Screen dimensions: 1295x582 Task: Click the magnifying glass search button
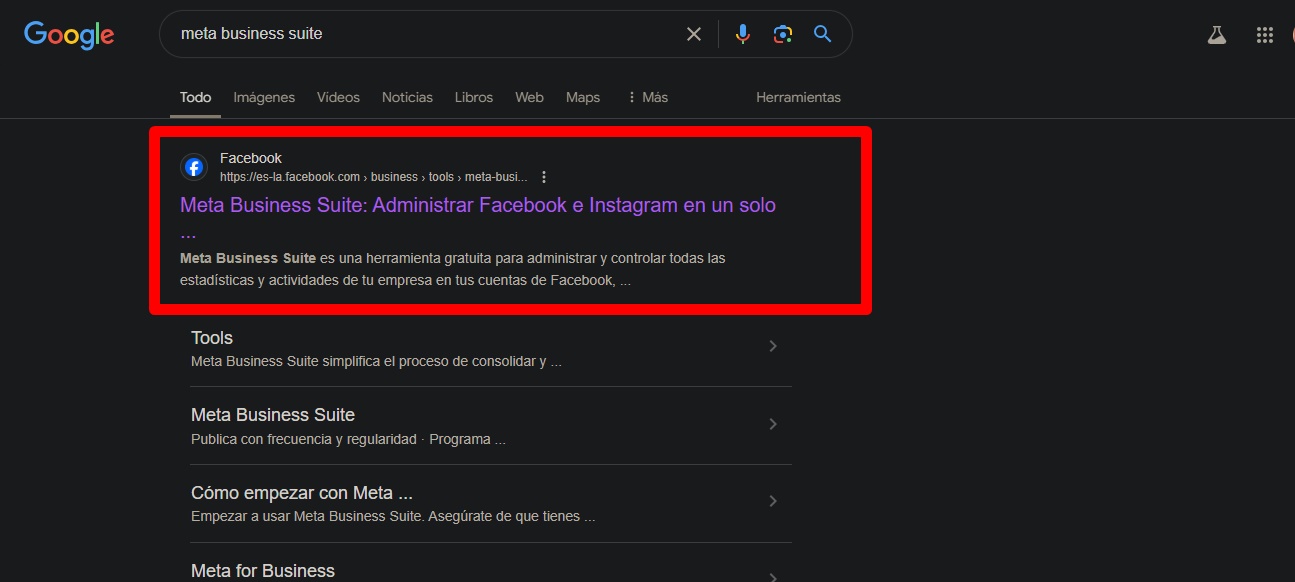point(823,34)
